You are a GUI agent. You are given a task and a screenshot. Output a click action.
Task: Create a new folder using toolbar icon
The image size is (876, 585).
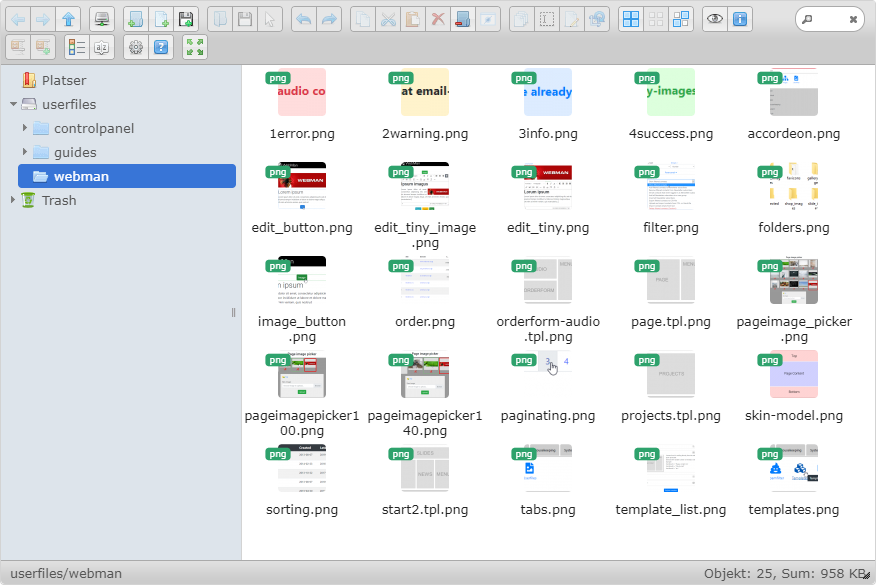[135, 19]
